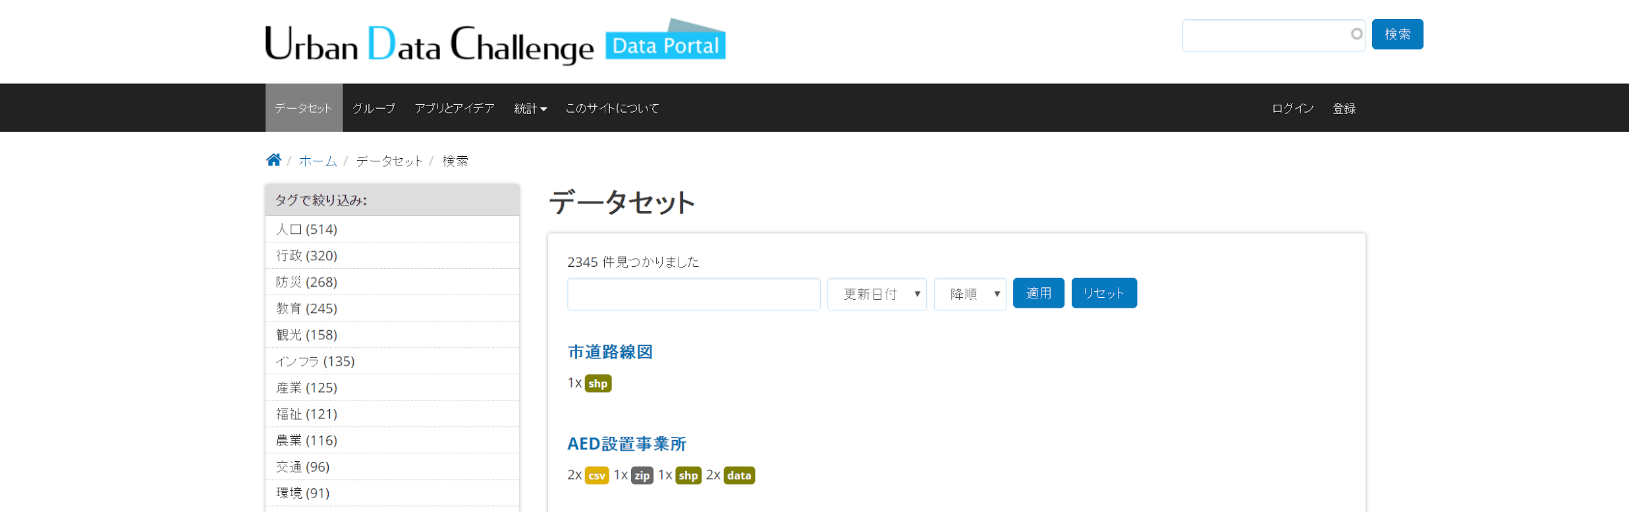Click the shp badge under 市道路線図
This screenshot has height=512, width=1629.
[x=598, y=384]
